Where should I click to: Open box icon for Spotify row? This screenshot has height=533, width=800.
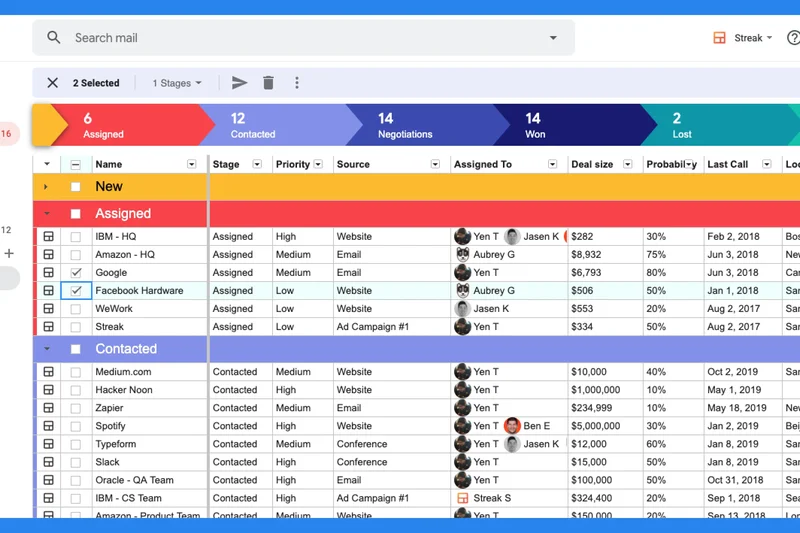pyautogui.click(x=48, y=426)
